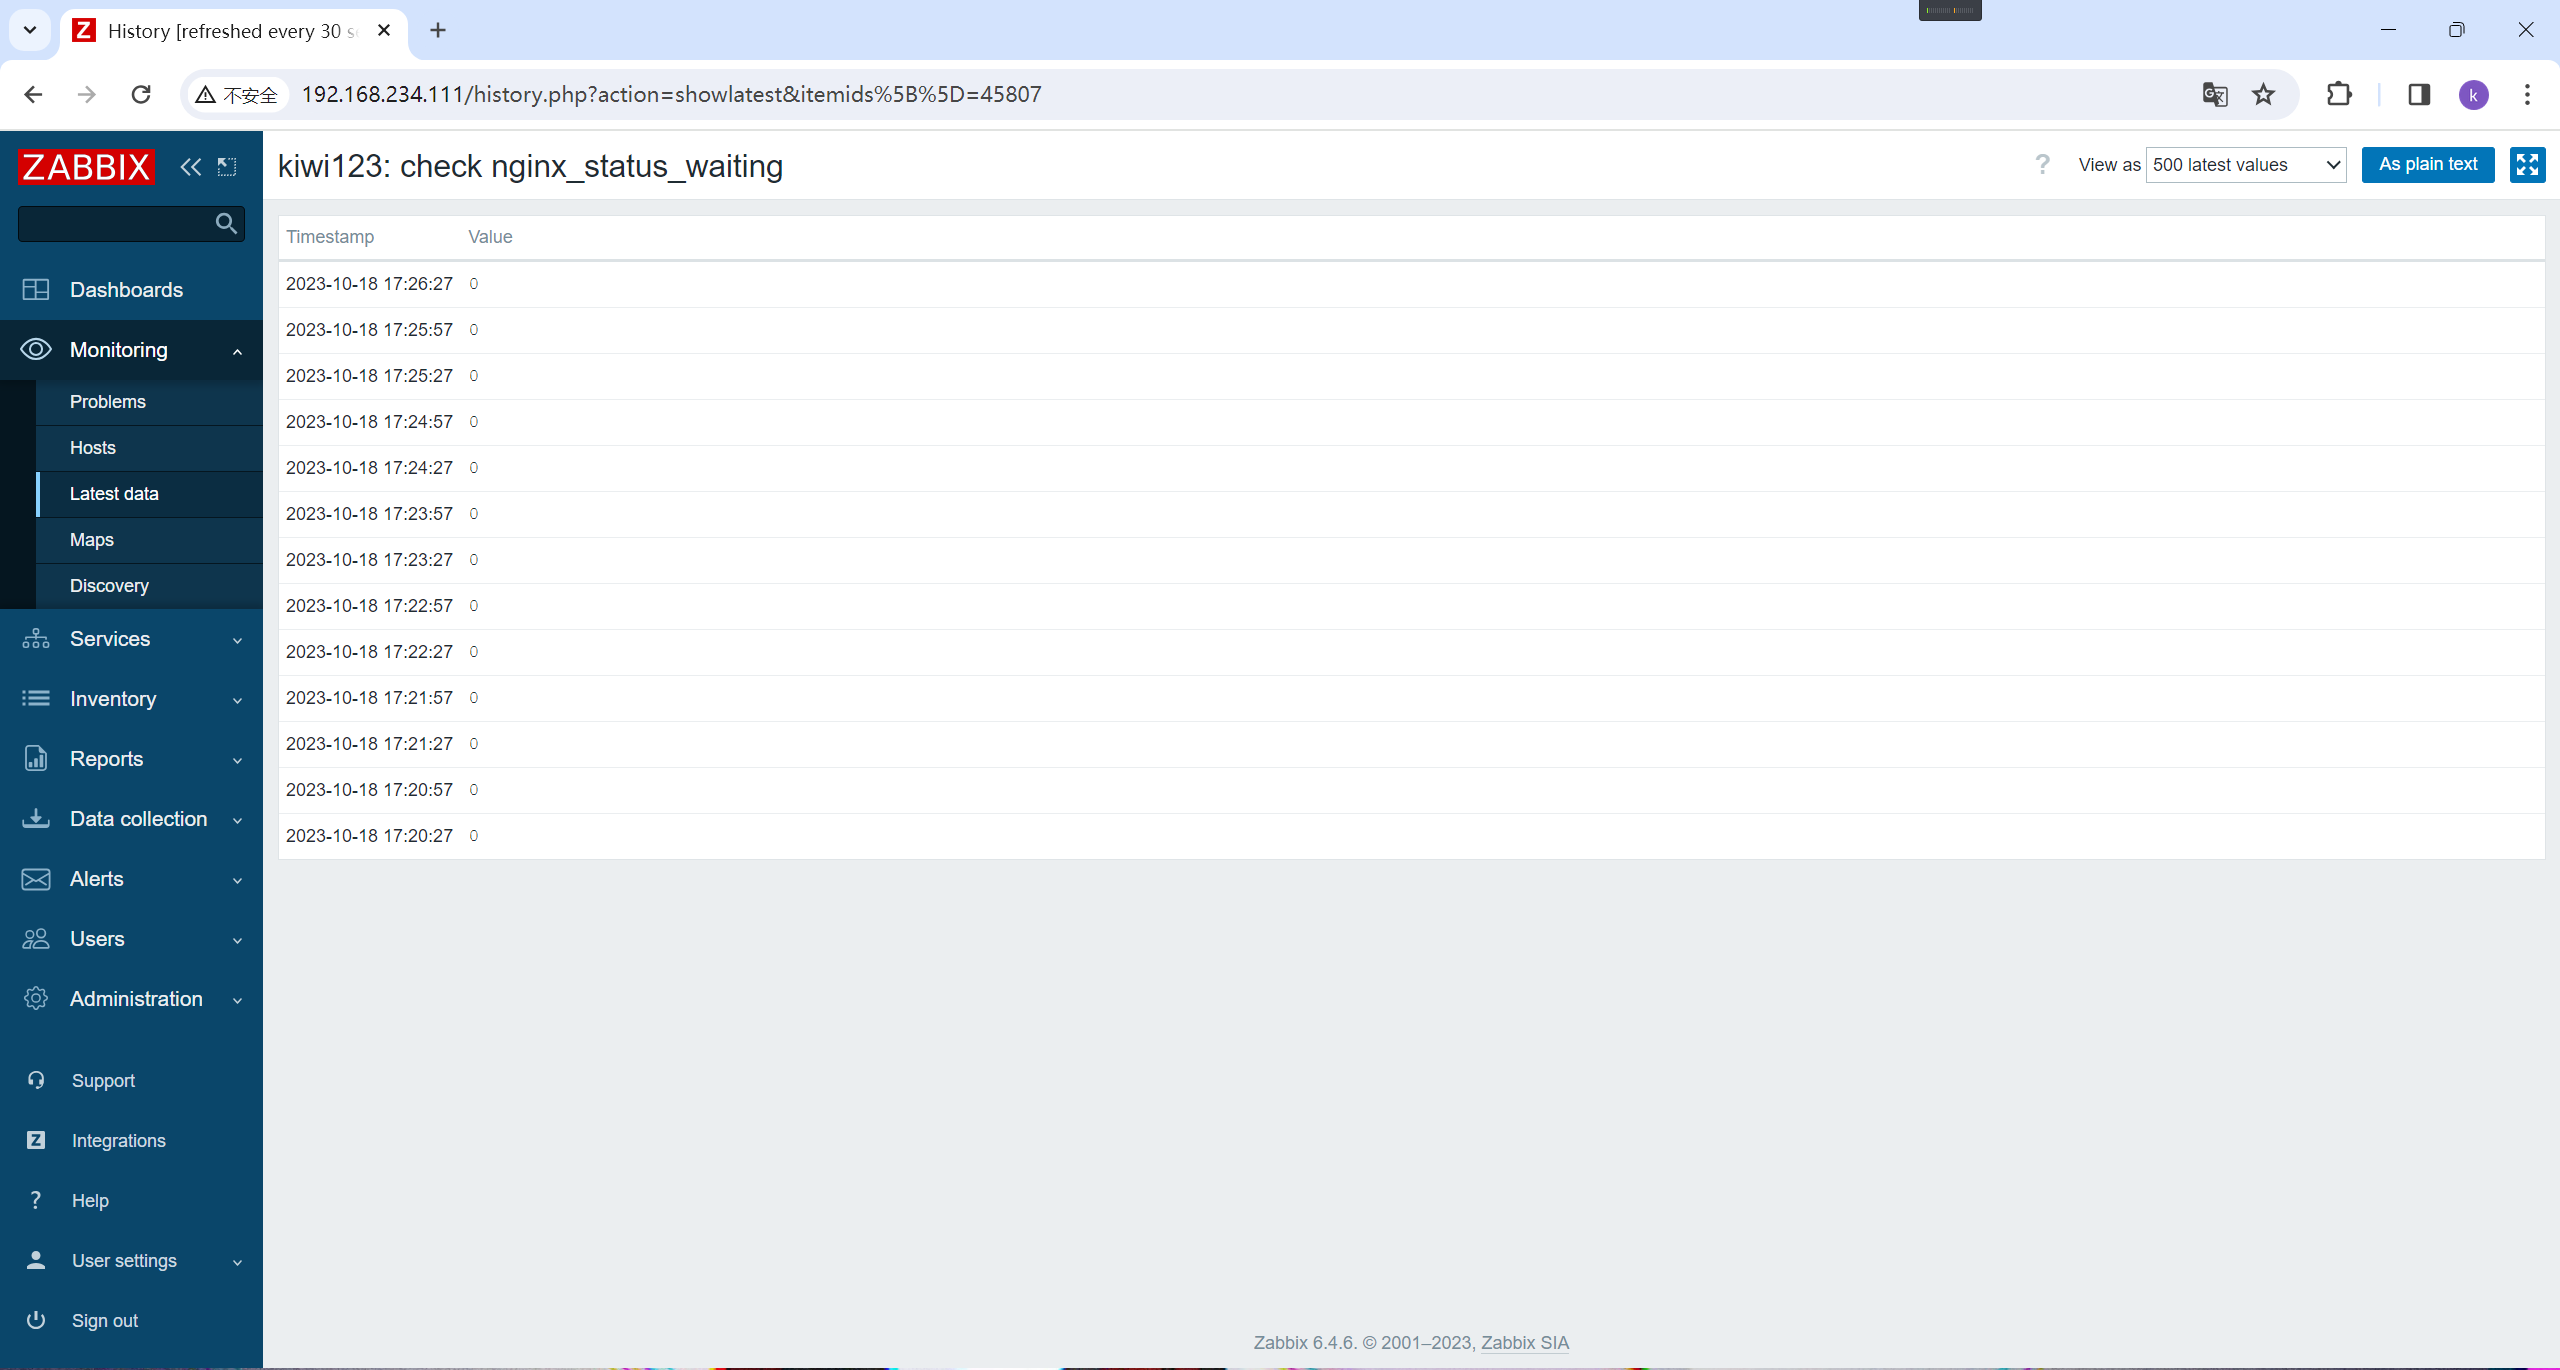Image resolution: width=2560 pixels, height=1370 pixels.
Task: Open the View as dropdown
Action: (x=2246, y=165)
